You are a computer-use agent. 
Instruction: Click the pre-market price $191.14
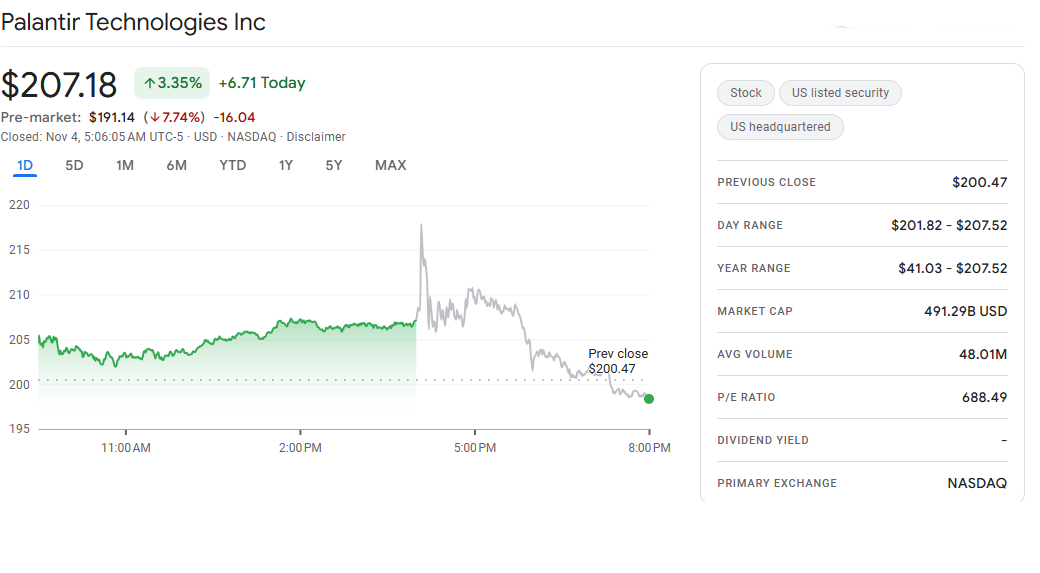[x=112, y=117]
